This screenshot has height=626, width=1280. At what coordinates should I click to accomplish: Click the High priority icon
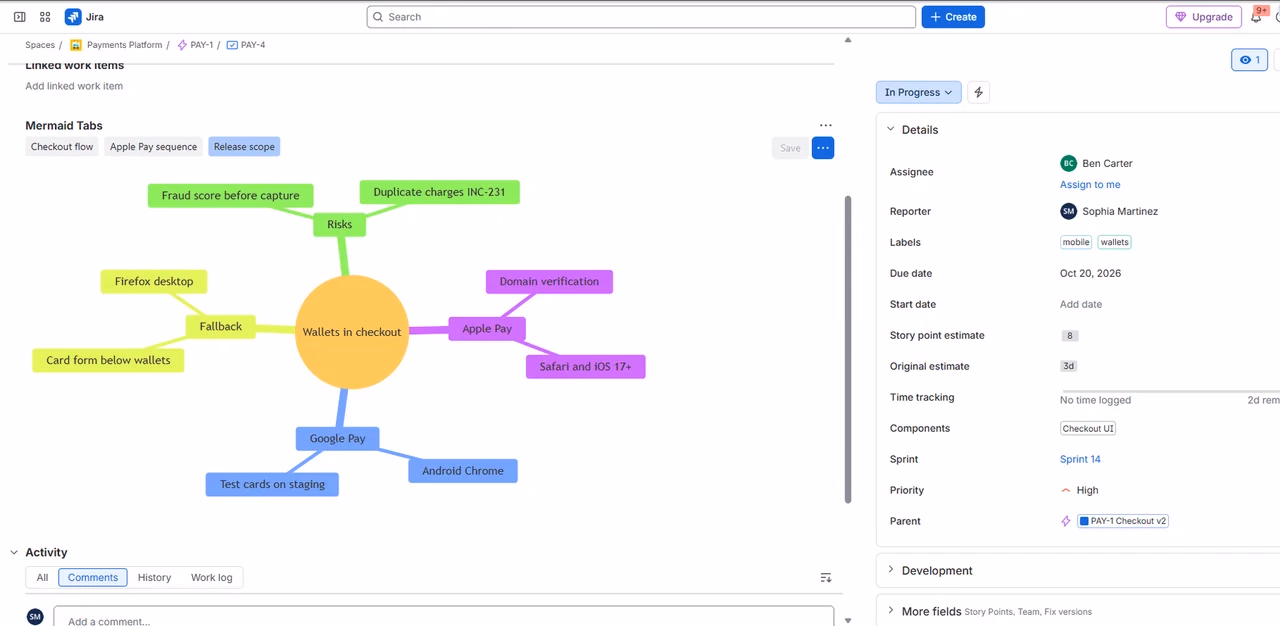(1066, 490)
